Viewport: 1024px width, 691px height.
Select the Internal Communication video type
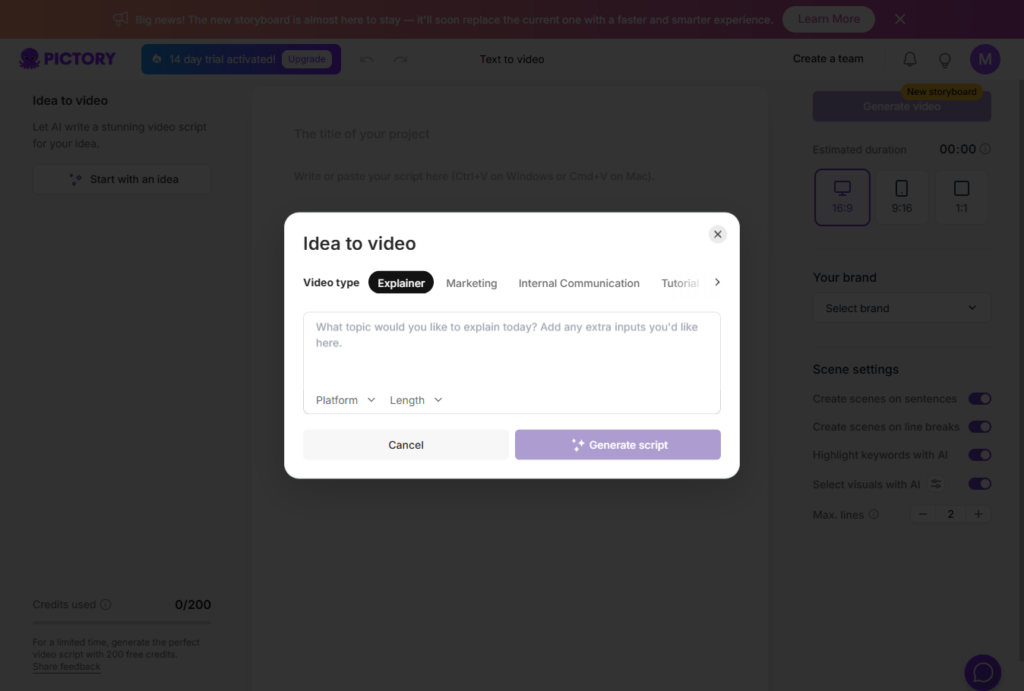tap(579, 283)
